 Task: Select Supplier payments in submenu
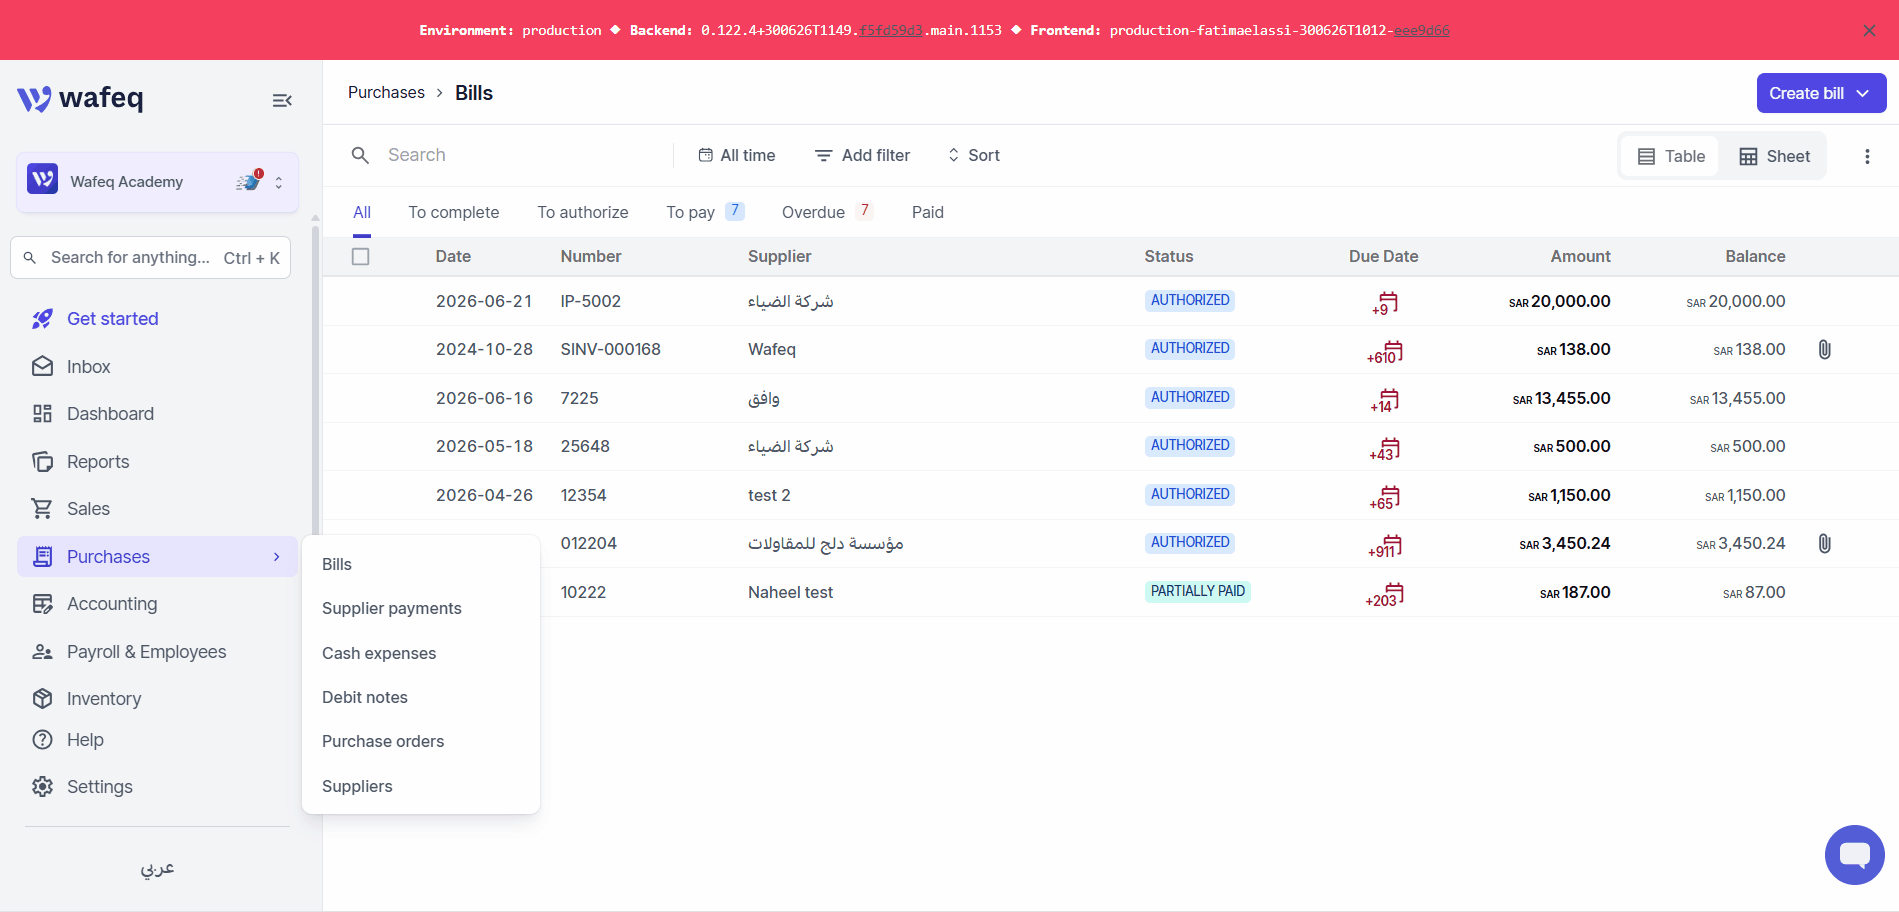(x=392, y=608)
